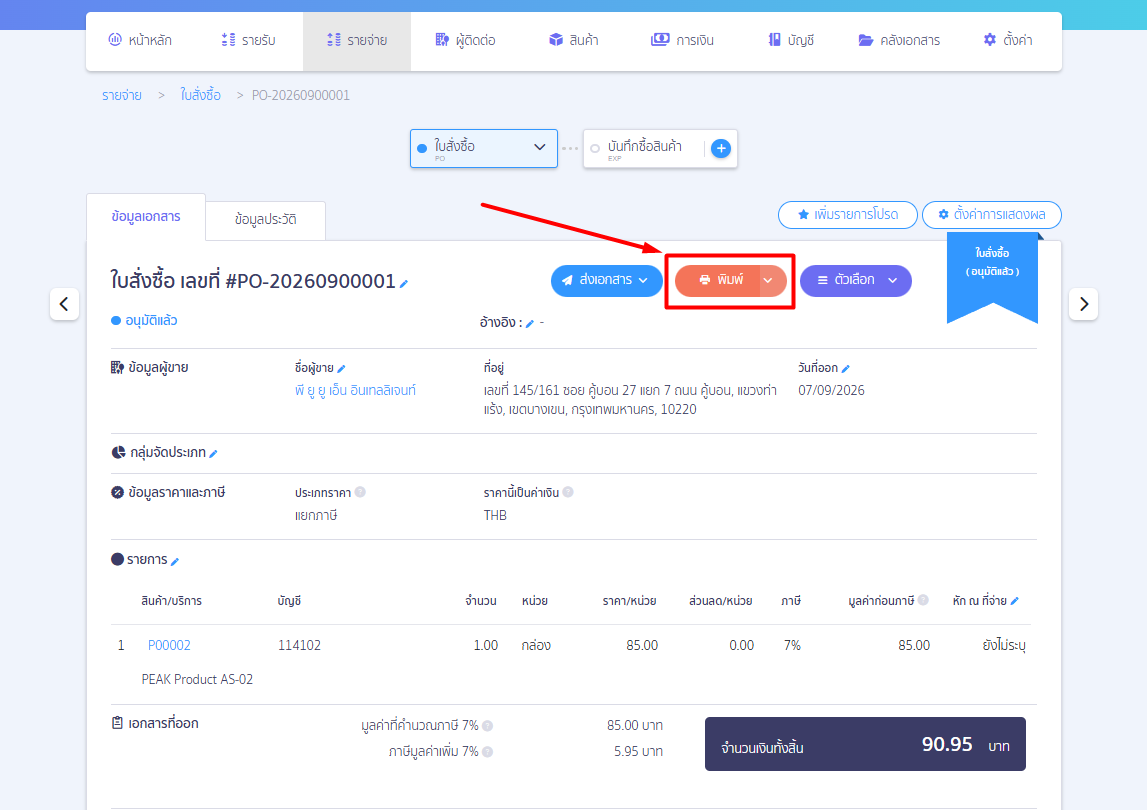Open the หน้าหลัก menu
Viewport: 1147px width, 810px height.
[x=140, y=40]
